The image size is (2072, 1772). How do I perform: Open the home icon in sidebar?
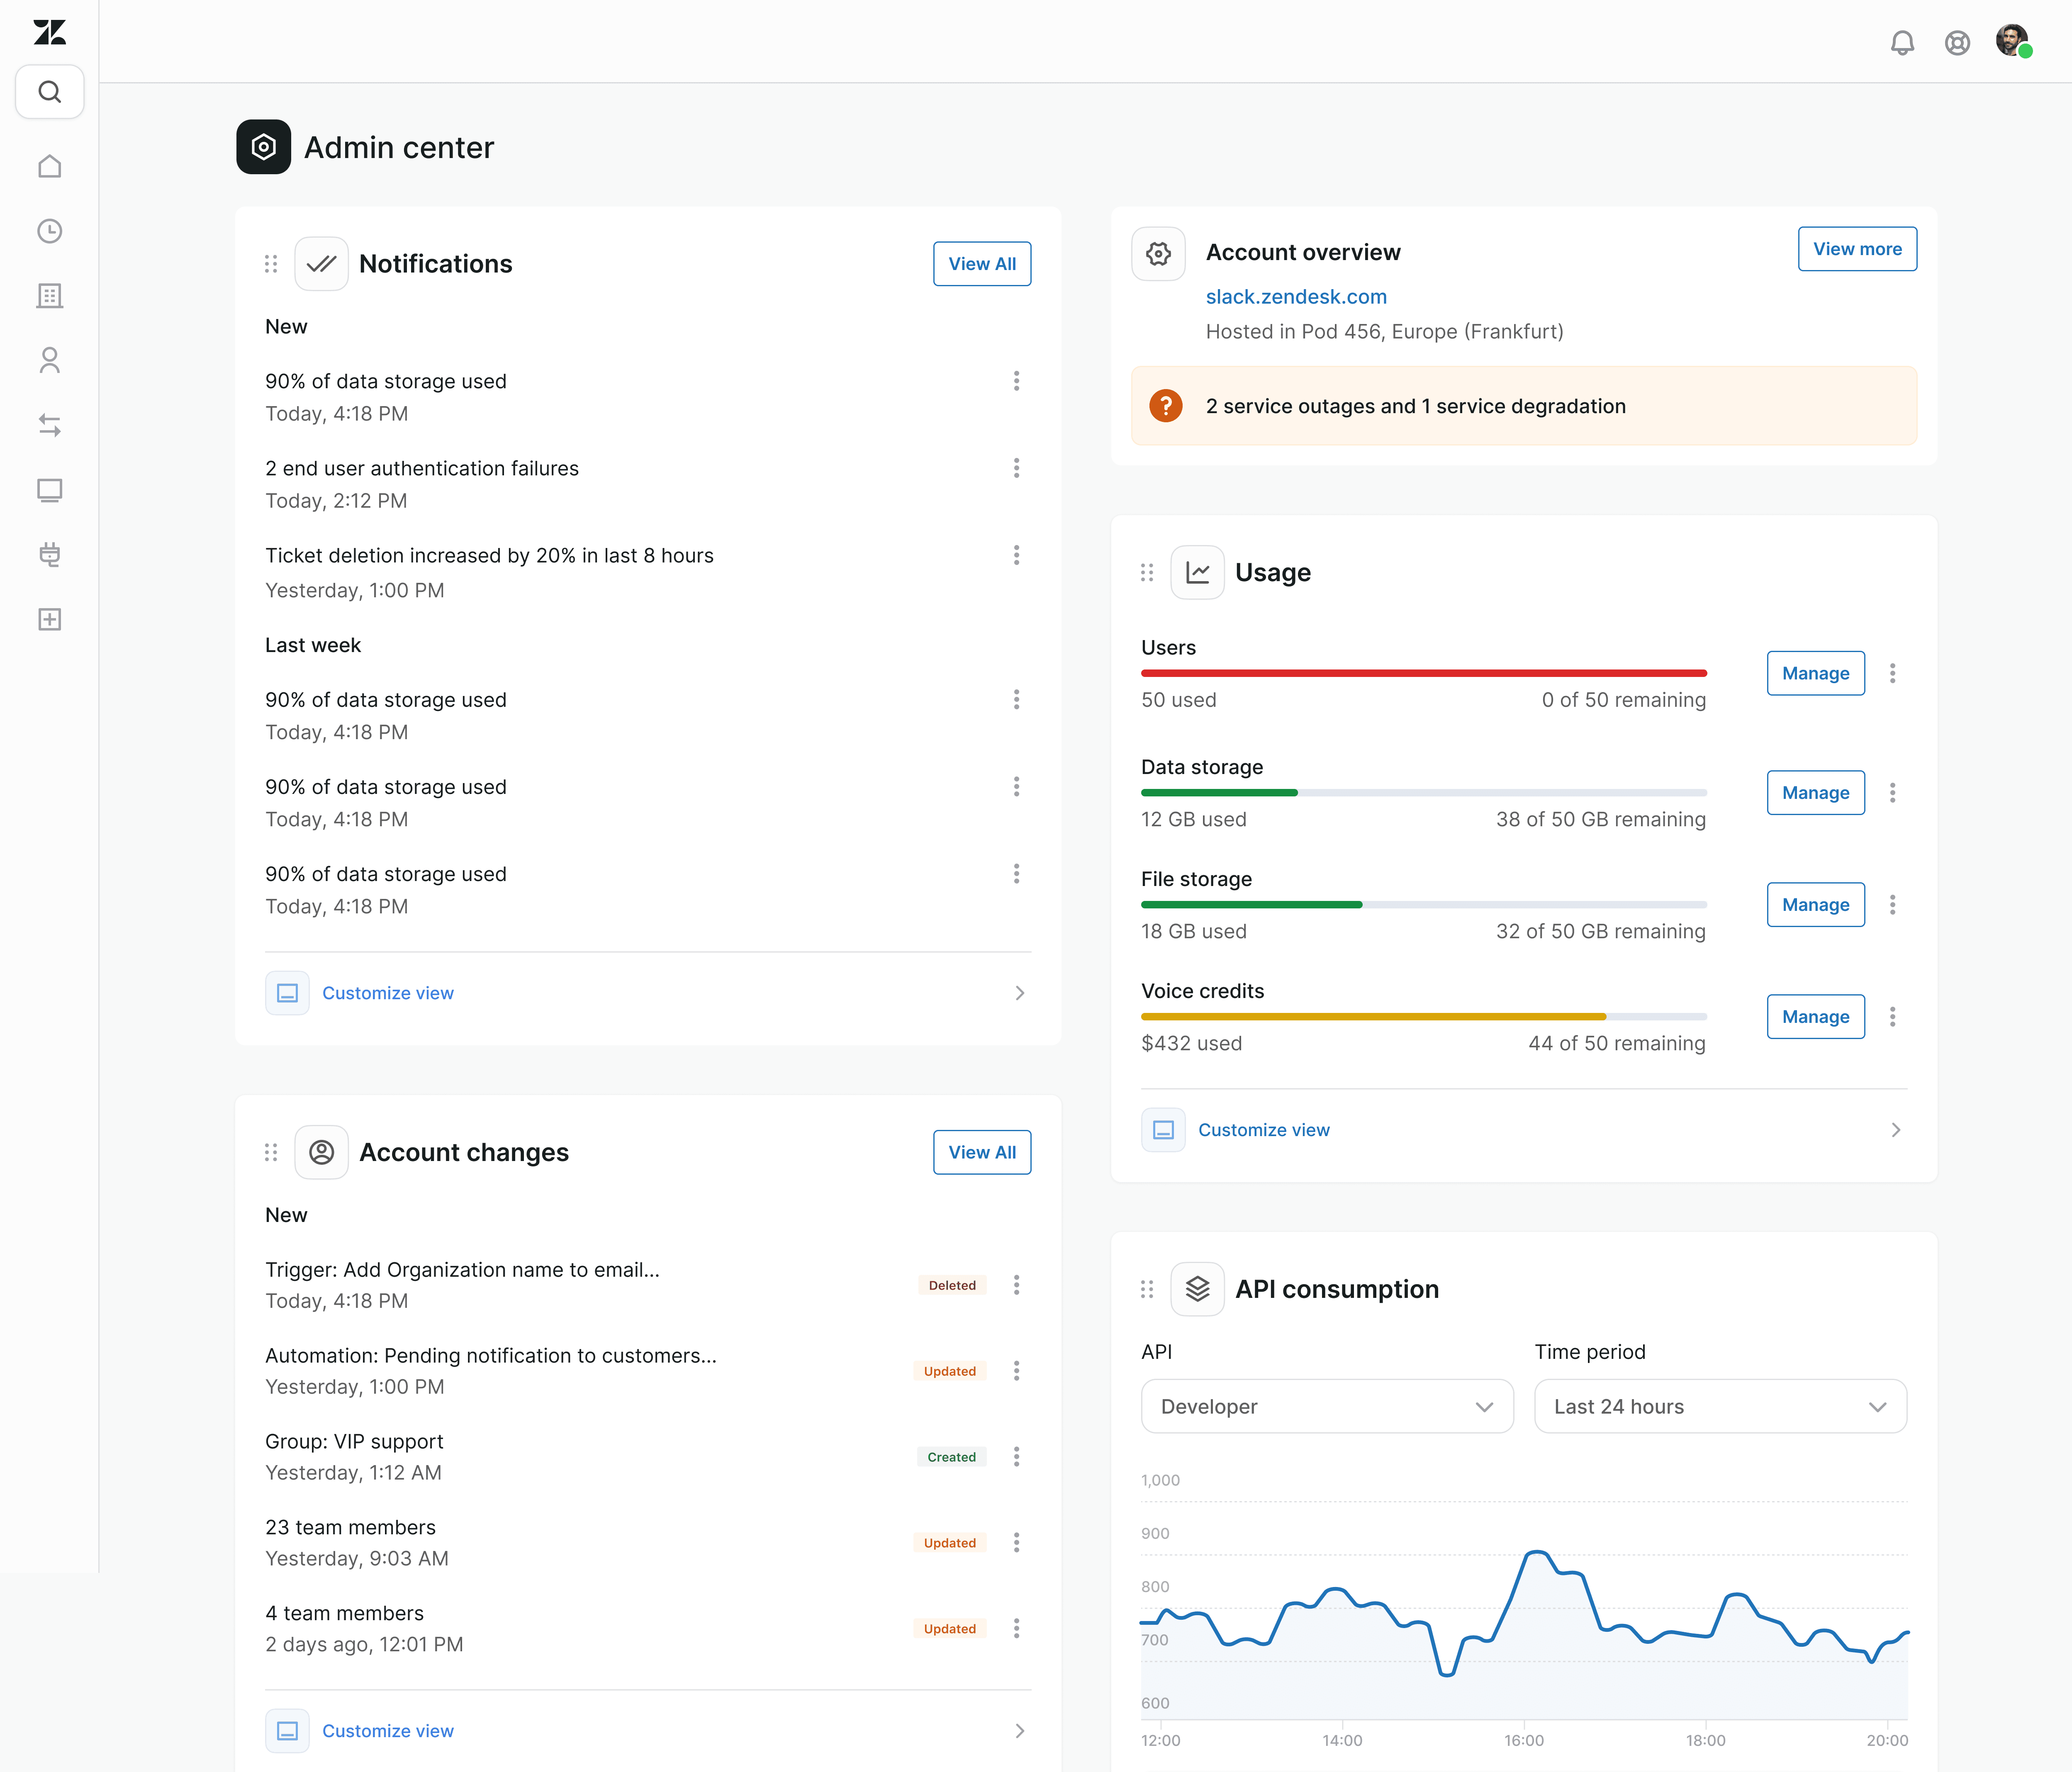click(49, 166)
